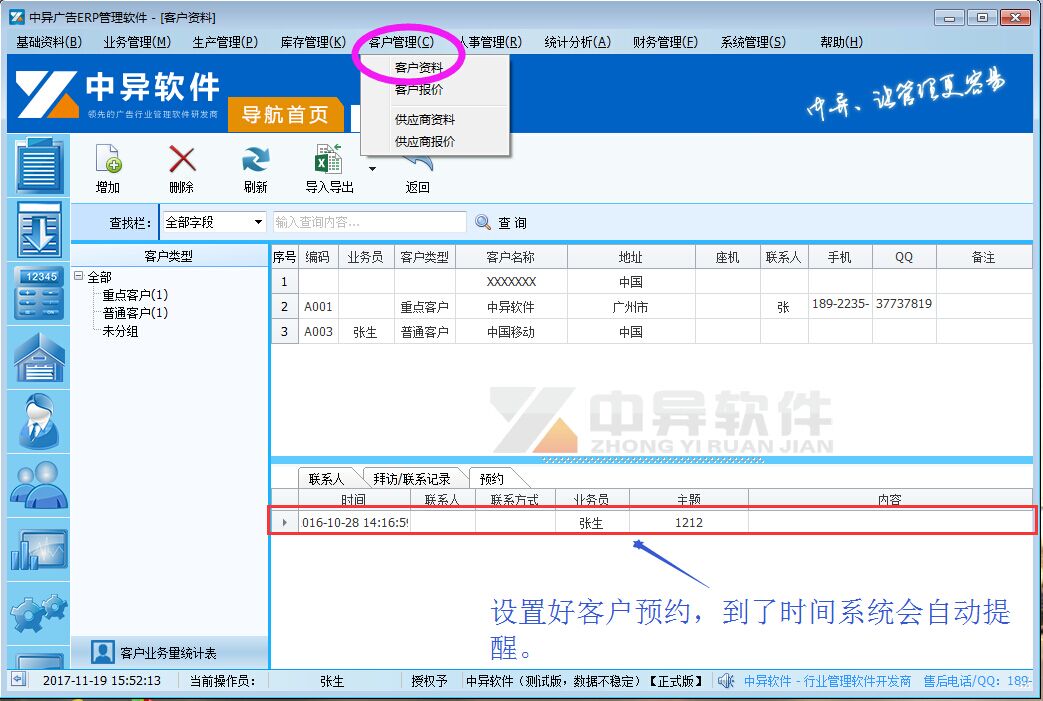The height and width of the screenshot is (701, 1043).
Task: Select 普通客户(1) in customer type tree
Action: click(135, 313)
